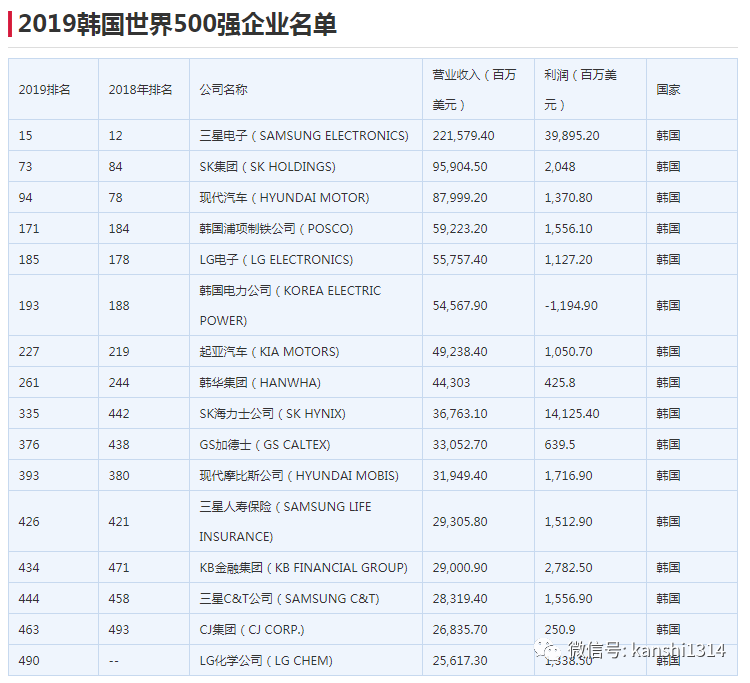
Task: Click profit value 425.8
Action: [560, 383]
